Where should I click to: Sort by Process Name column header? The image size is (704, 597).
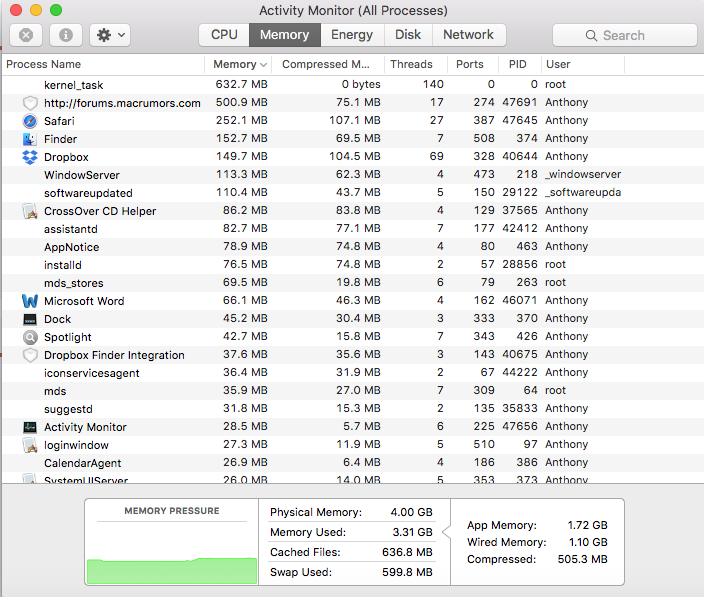point(103,64)
